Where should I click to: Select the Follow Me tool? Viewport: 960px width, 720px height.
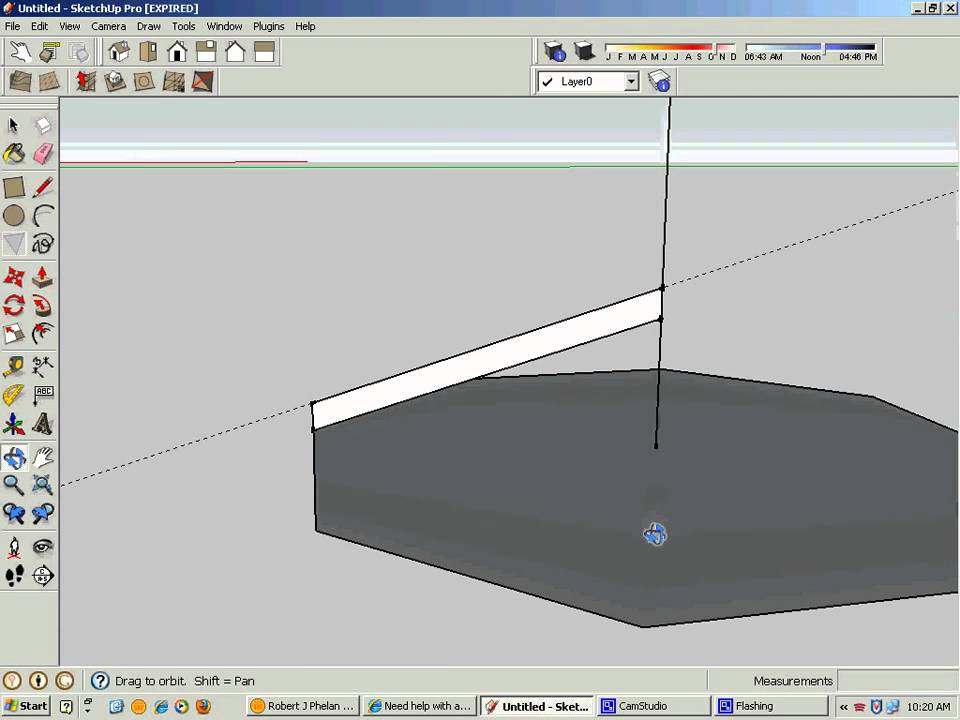[x=43, y=305]
